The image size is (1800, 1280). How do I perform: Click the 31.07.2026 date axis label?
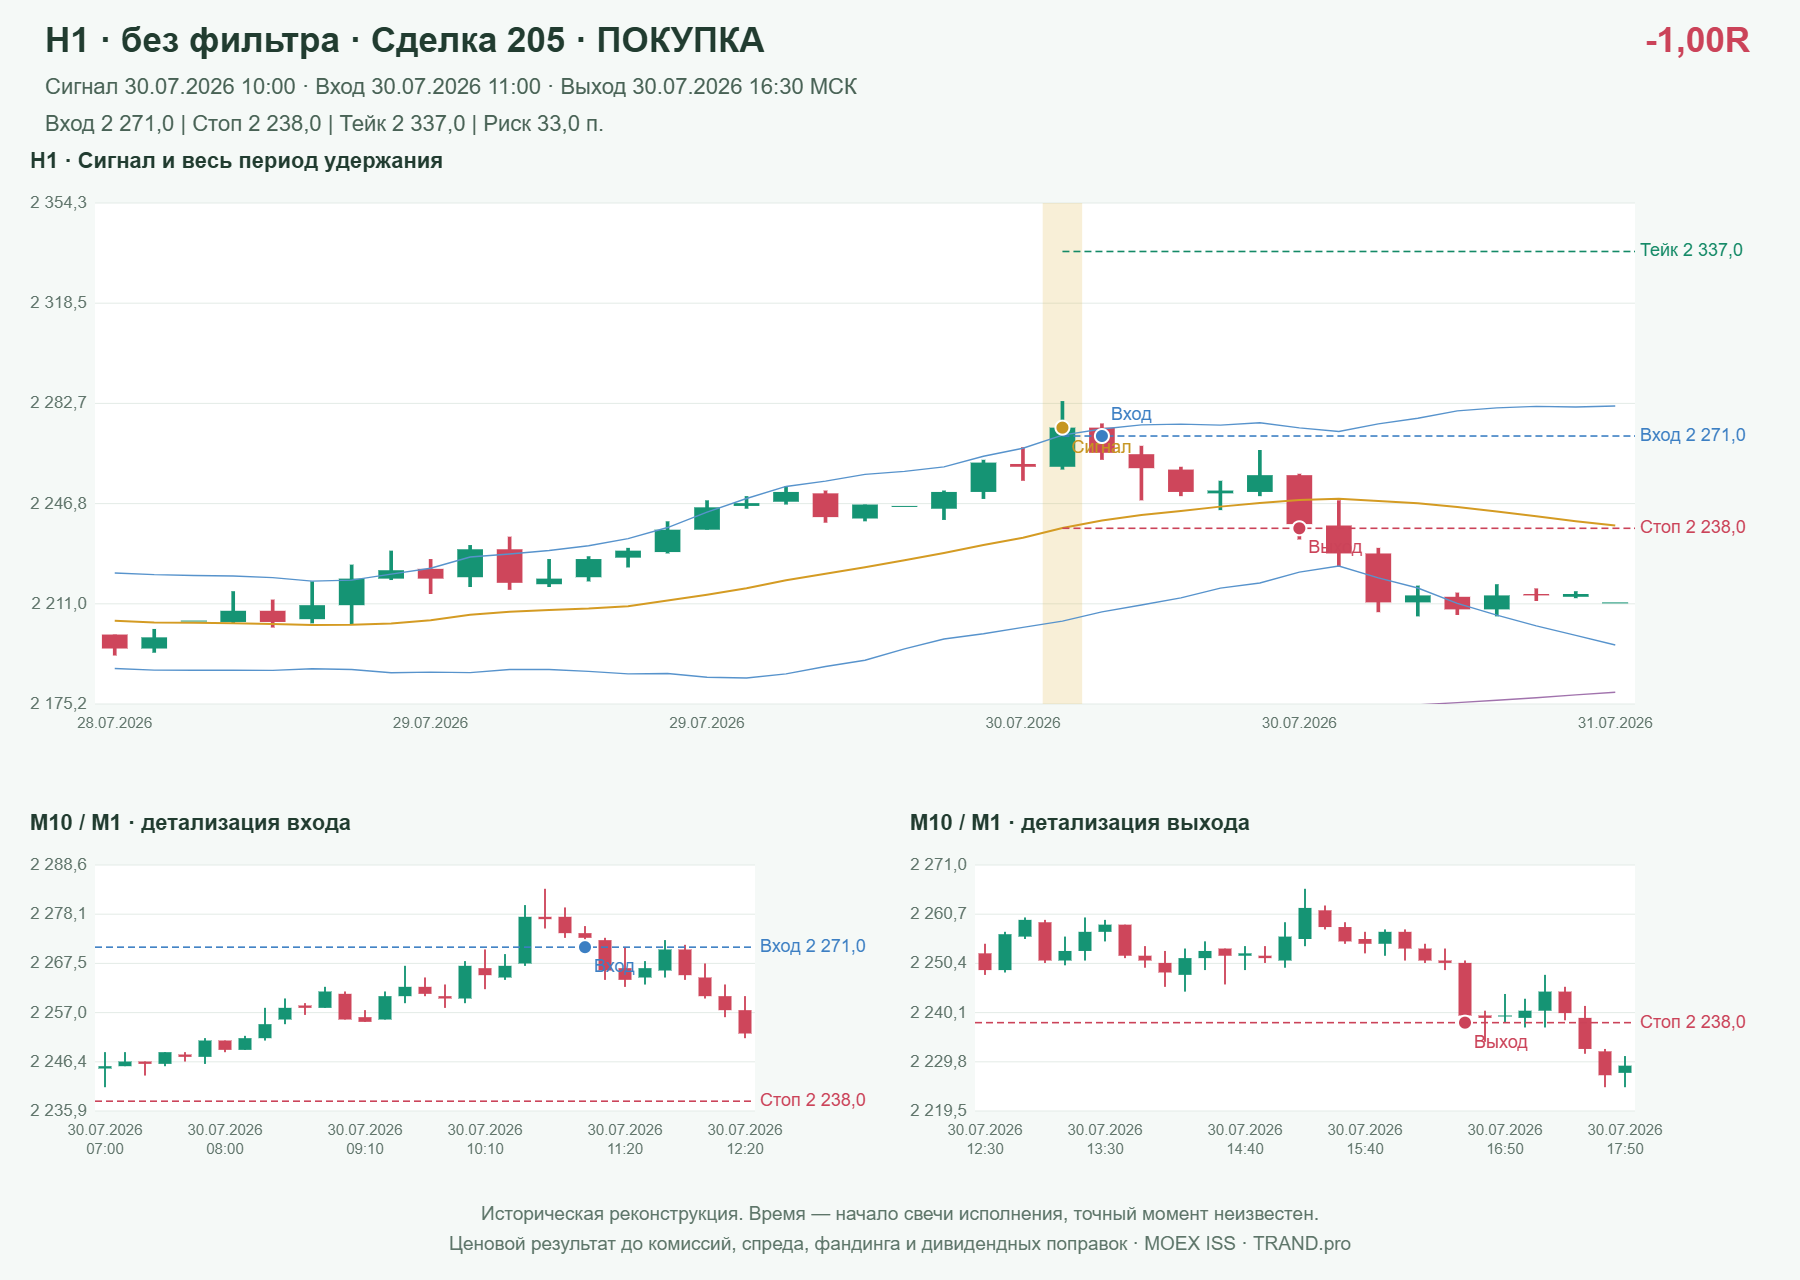[1615, 723]
